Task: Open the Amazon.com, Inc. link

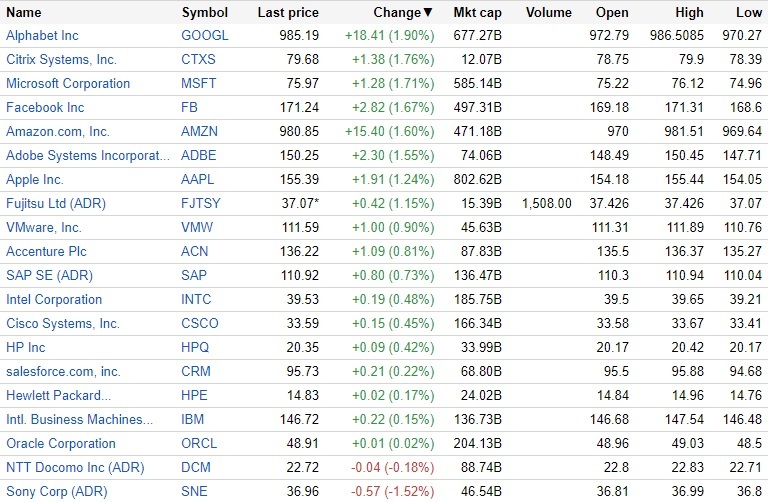Action: tap(58, 132)
